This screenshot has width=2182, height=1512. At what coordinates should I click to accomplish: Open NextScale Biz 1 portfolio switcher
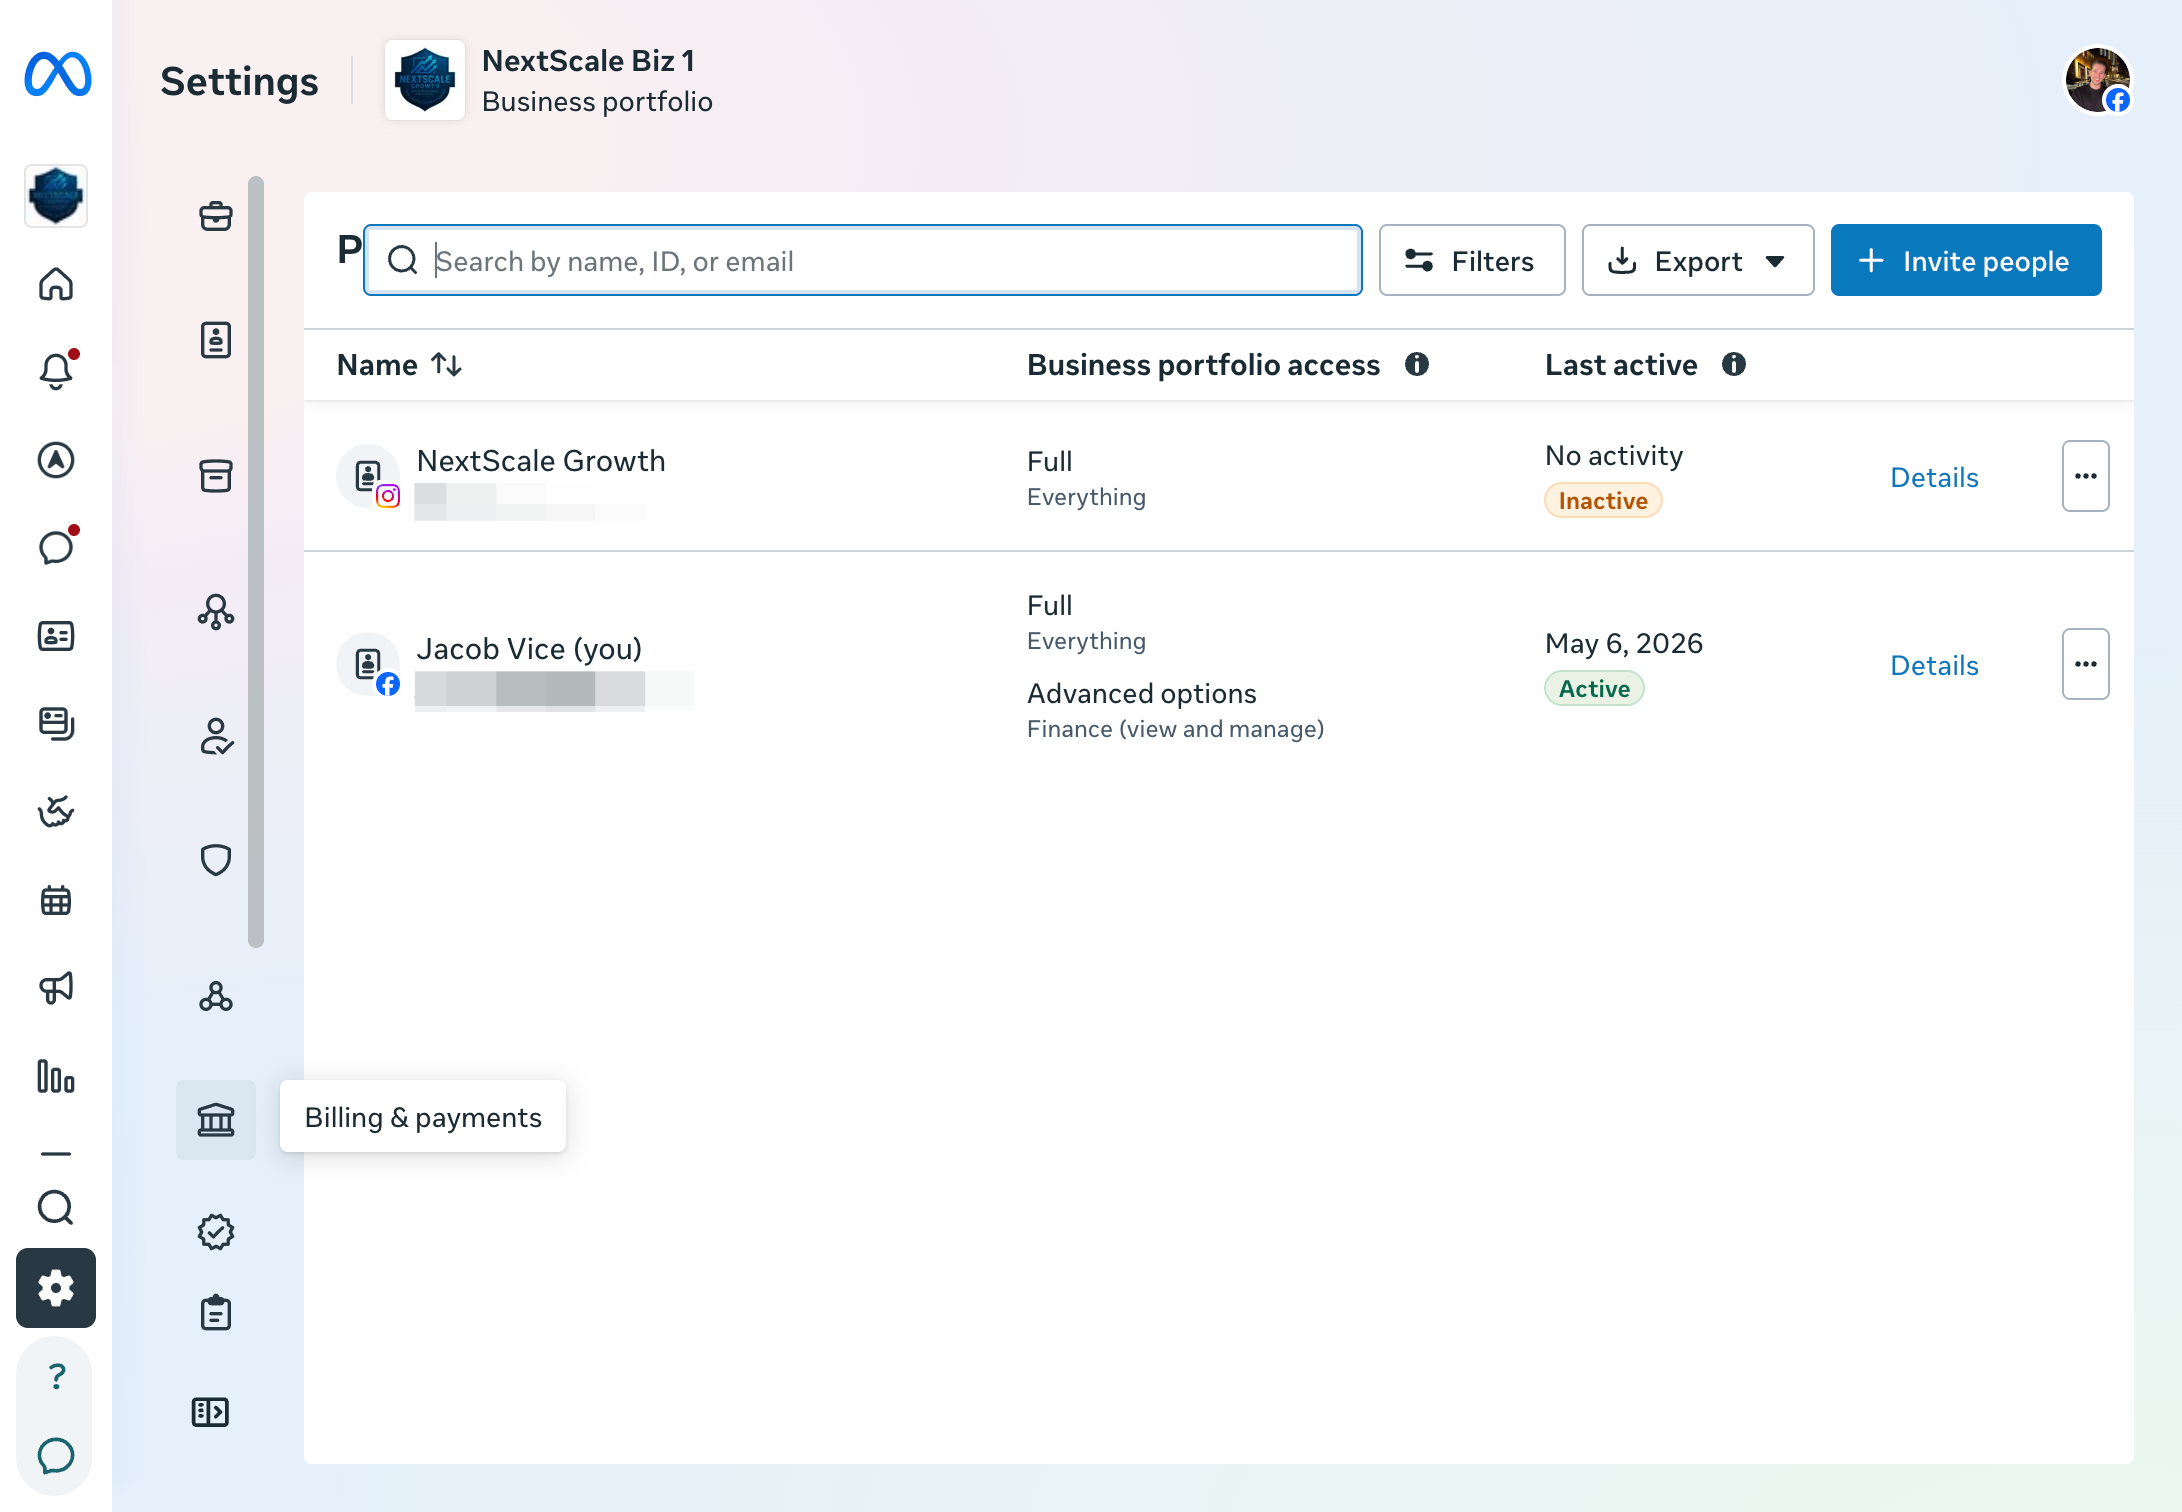(549, 80)
